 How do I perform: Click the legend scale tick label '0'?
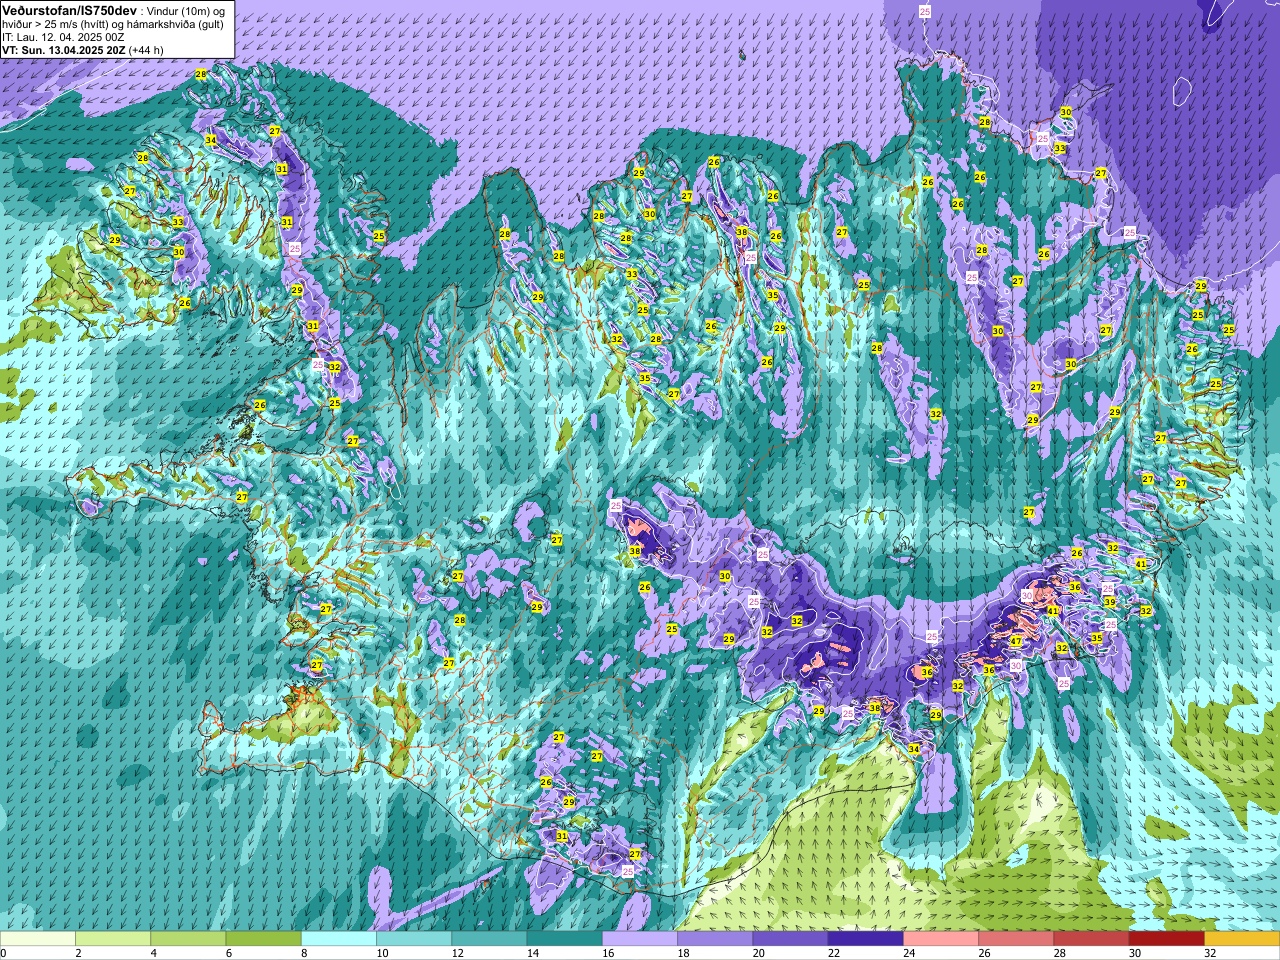click(3, 954)
